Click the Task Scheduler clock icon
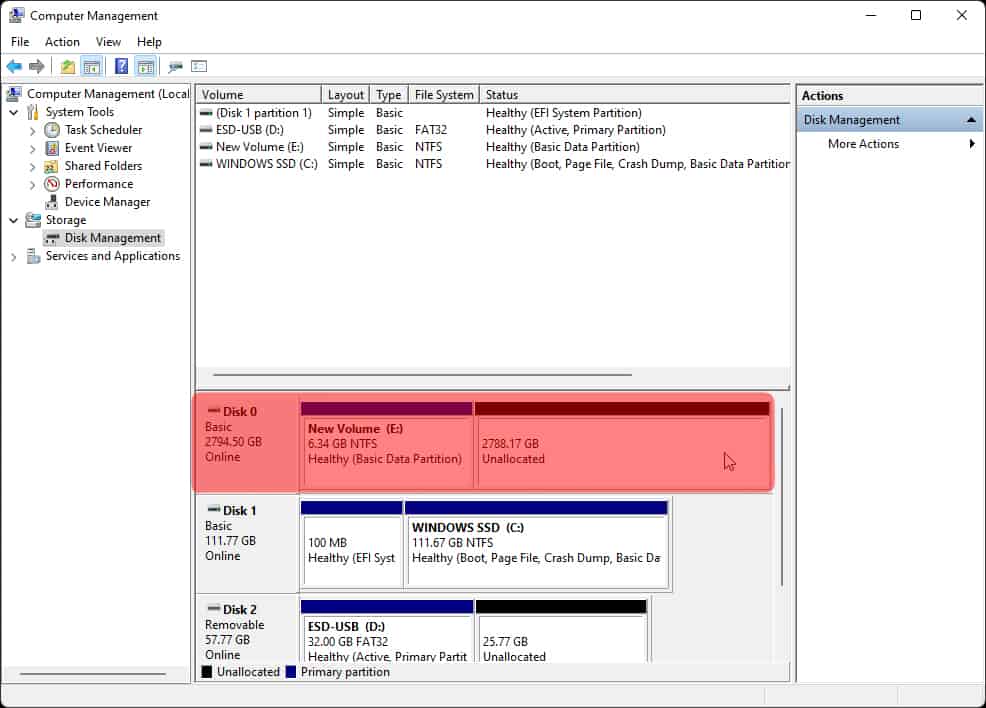This screenshot has height=708, width=986. tap(52, 130)
